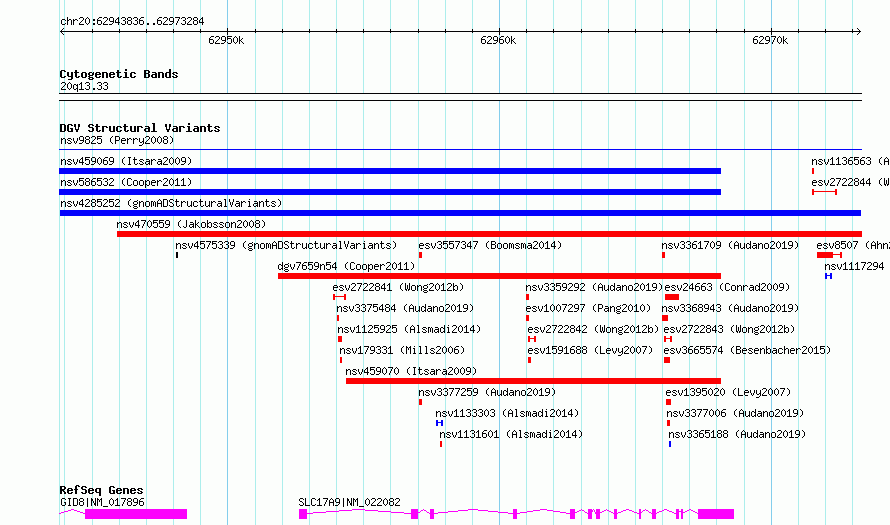Open esv1007297 (Pang2010) label
This screenshot has width=890, height=525.
click(588, 308)
